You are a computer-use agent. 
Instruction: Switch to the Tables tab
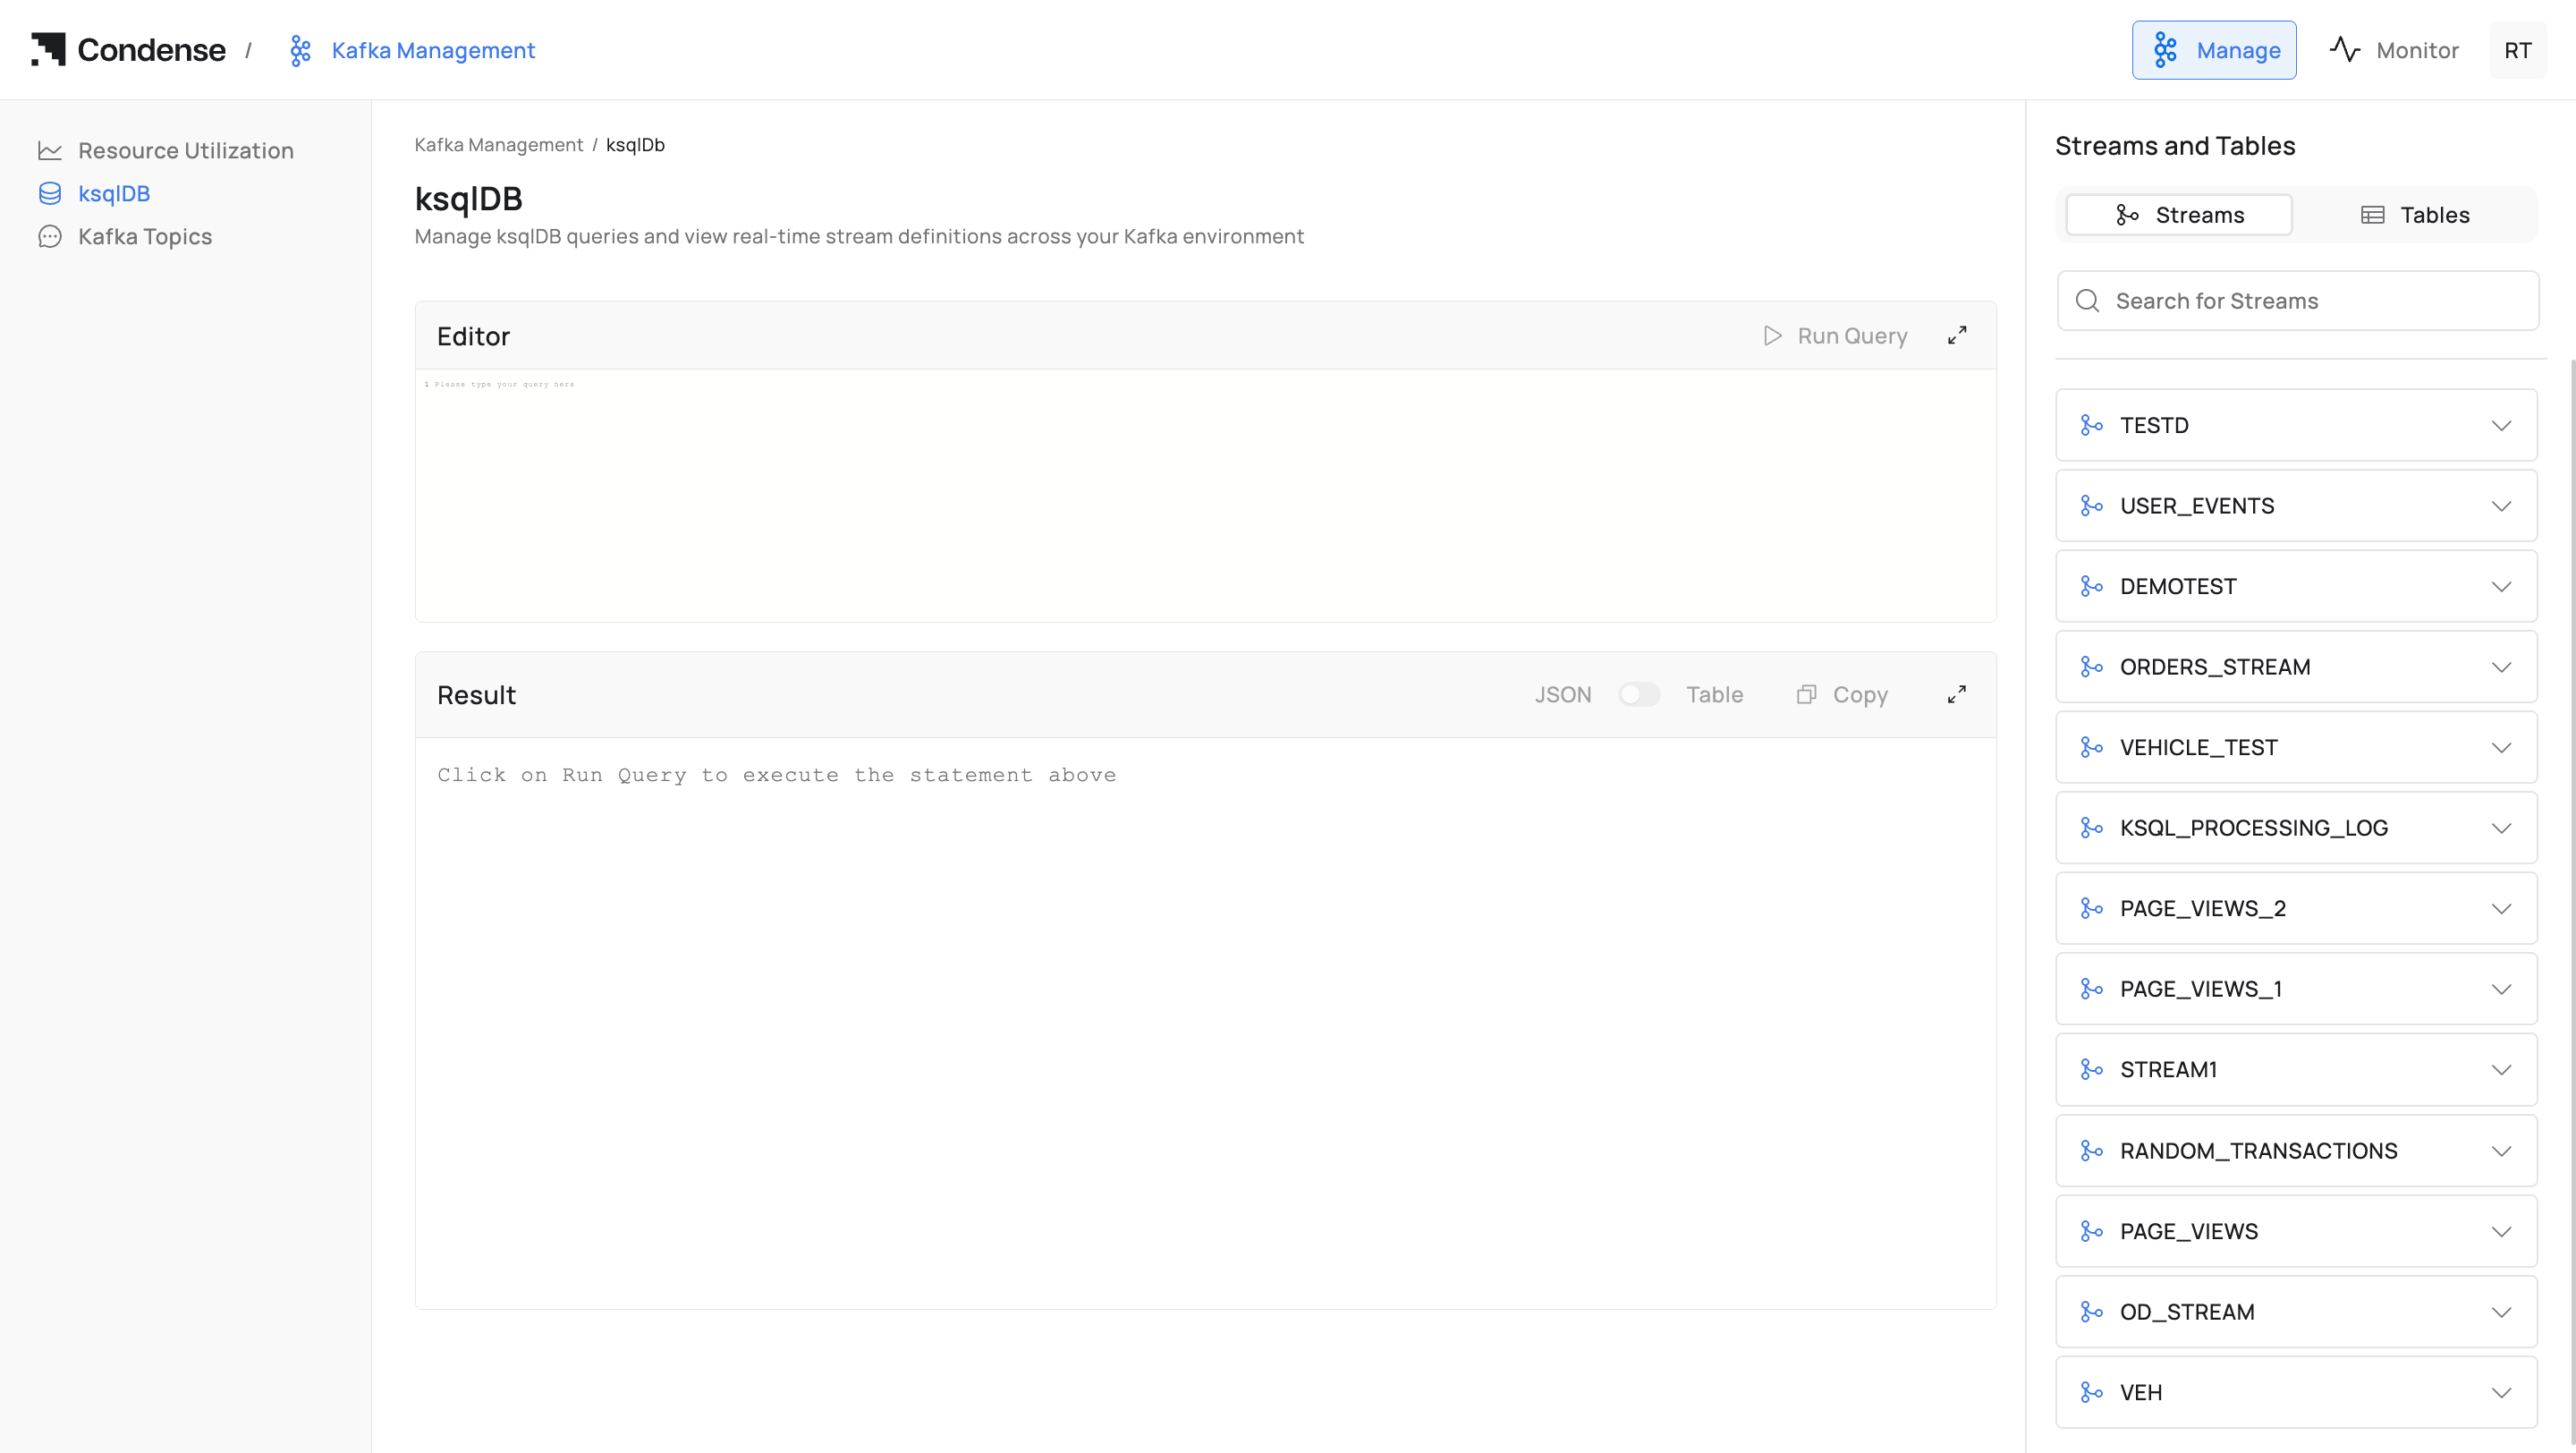coord(2415,215)
